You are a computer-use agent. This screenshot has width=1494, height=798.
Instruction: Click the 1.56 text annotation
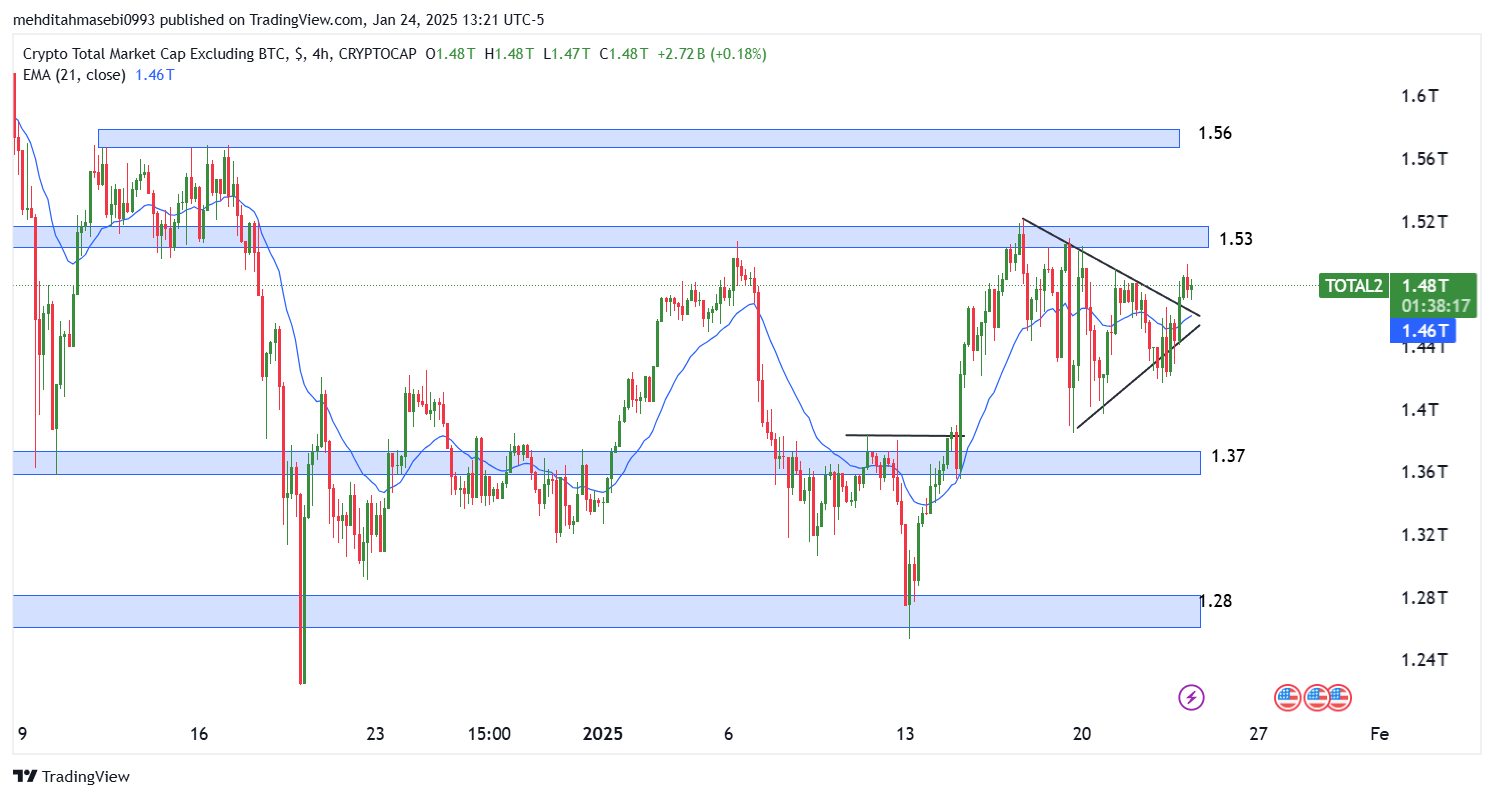click(1215, 133)
